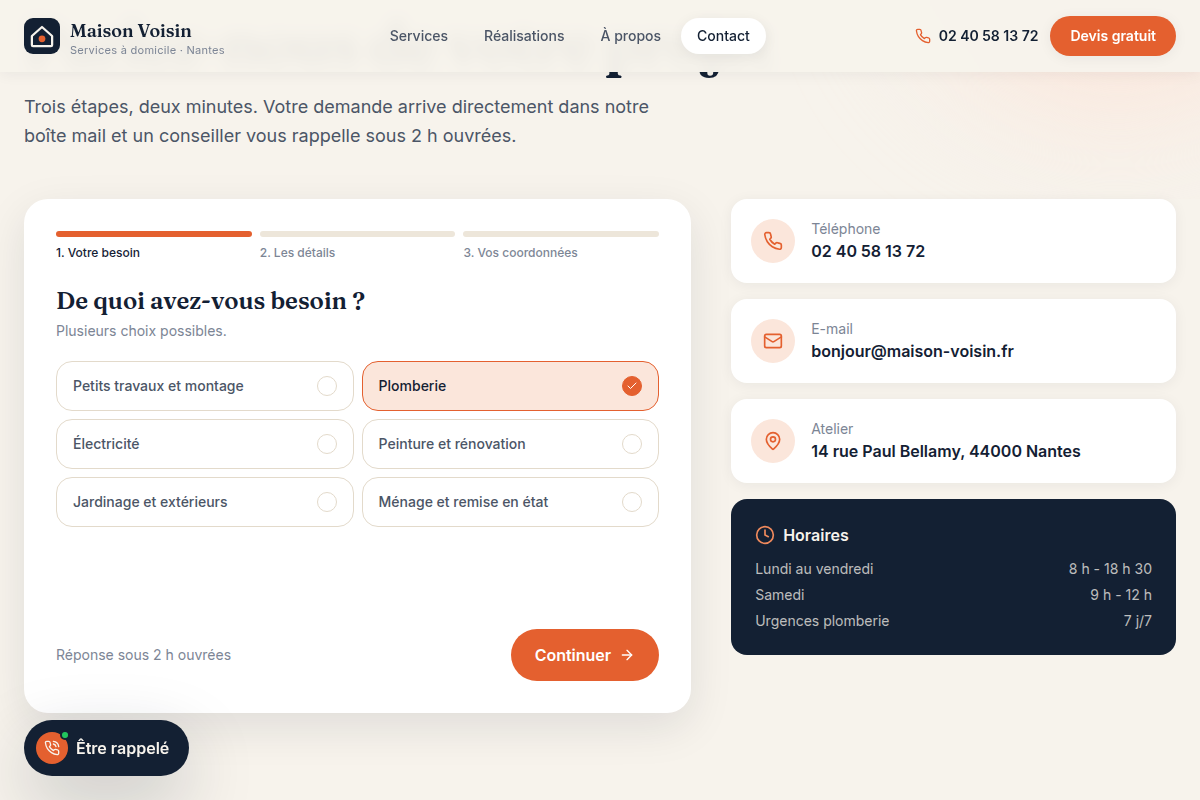The height and width of the screenshot is (800, 1200).
Task: Click the Plusieurs choix possibles. hint
Action: [141, 331]
